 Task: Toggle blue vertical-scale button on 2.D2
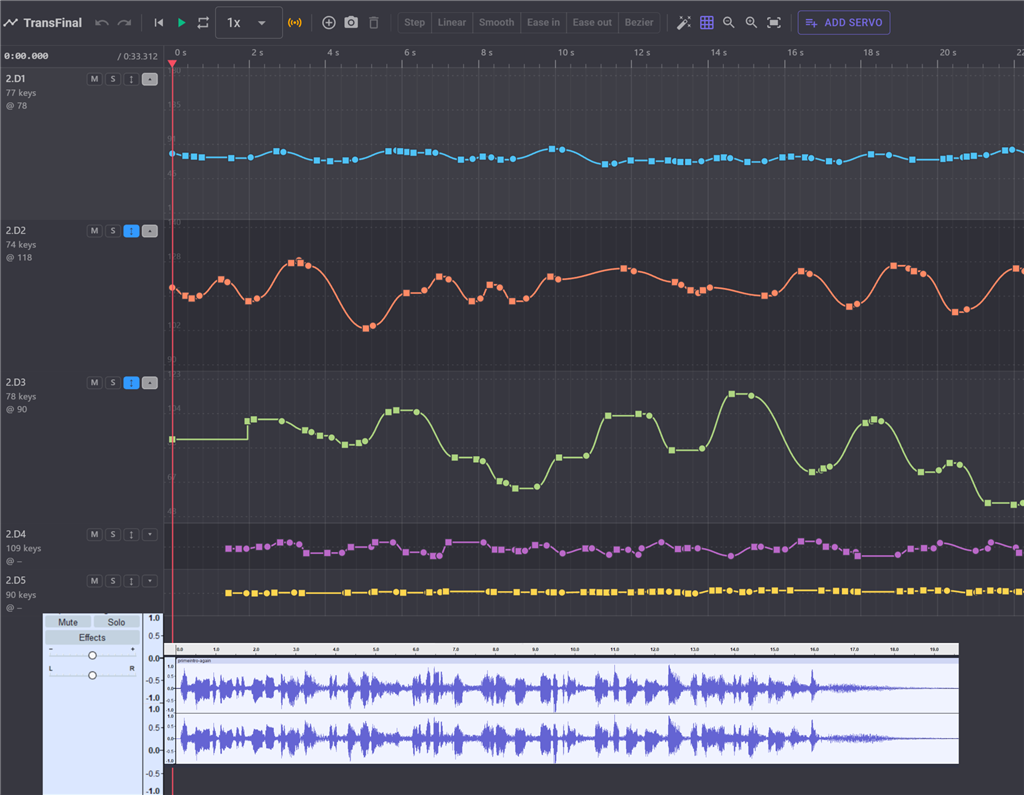[x=131, y=231]
